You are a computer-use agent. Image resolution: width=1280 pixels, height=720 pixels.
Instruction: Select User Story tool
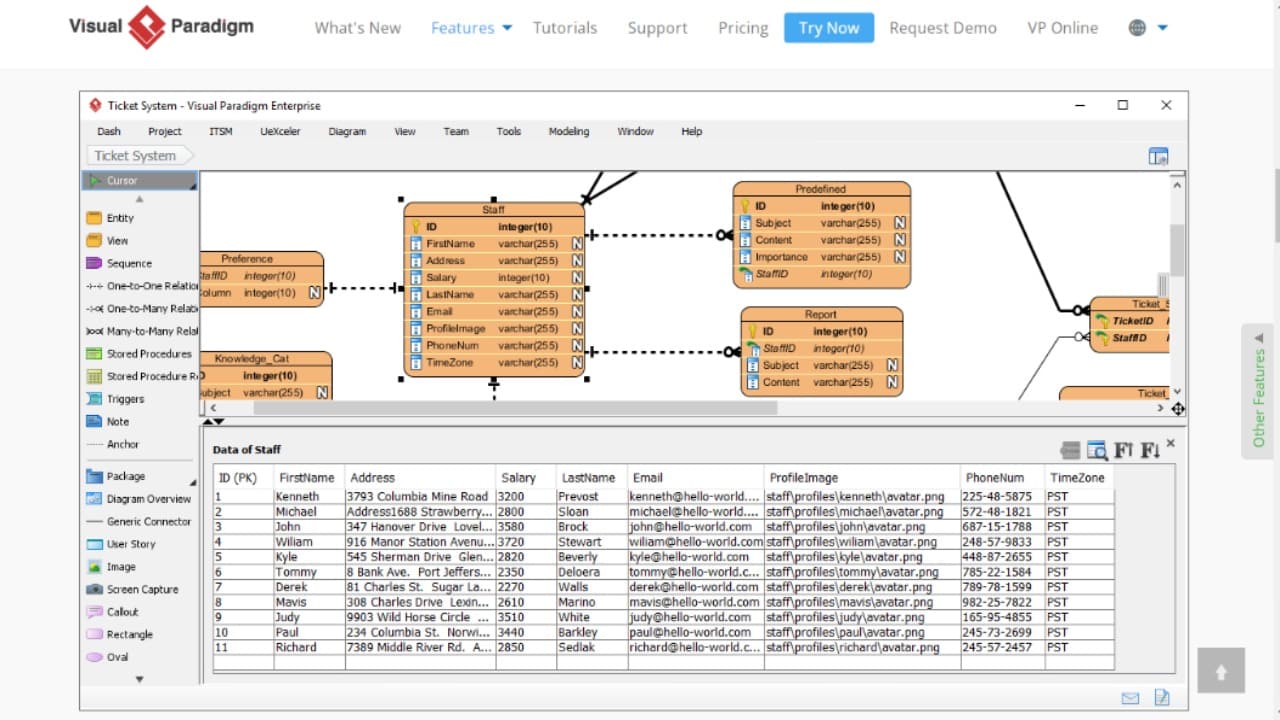(x=120, y=544)
